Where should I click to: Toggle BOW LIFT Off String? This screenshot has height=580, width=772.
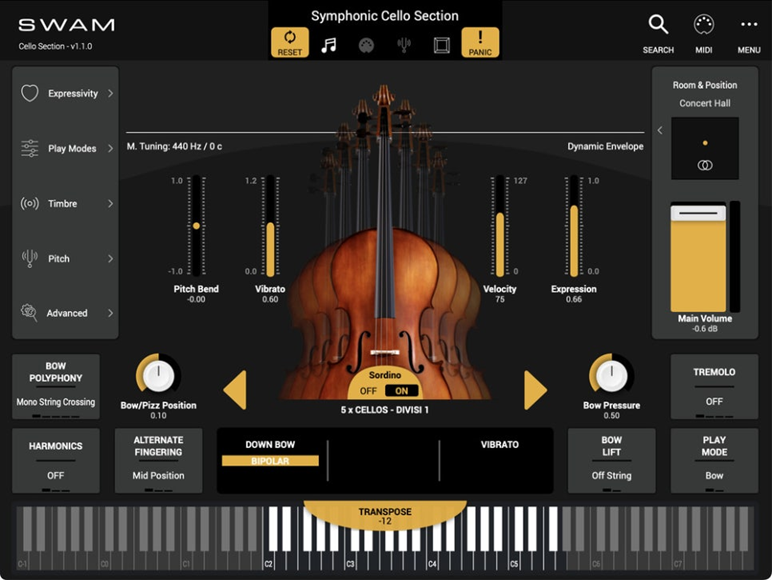611,460
